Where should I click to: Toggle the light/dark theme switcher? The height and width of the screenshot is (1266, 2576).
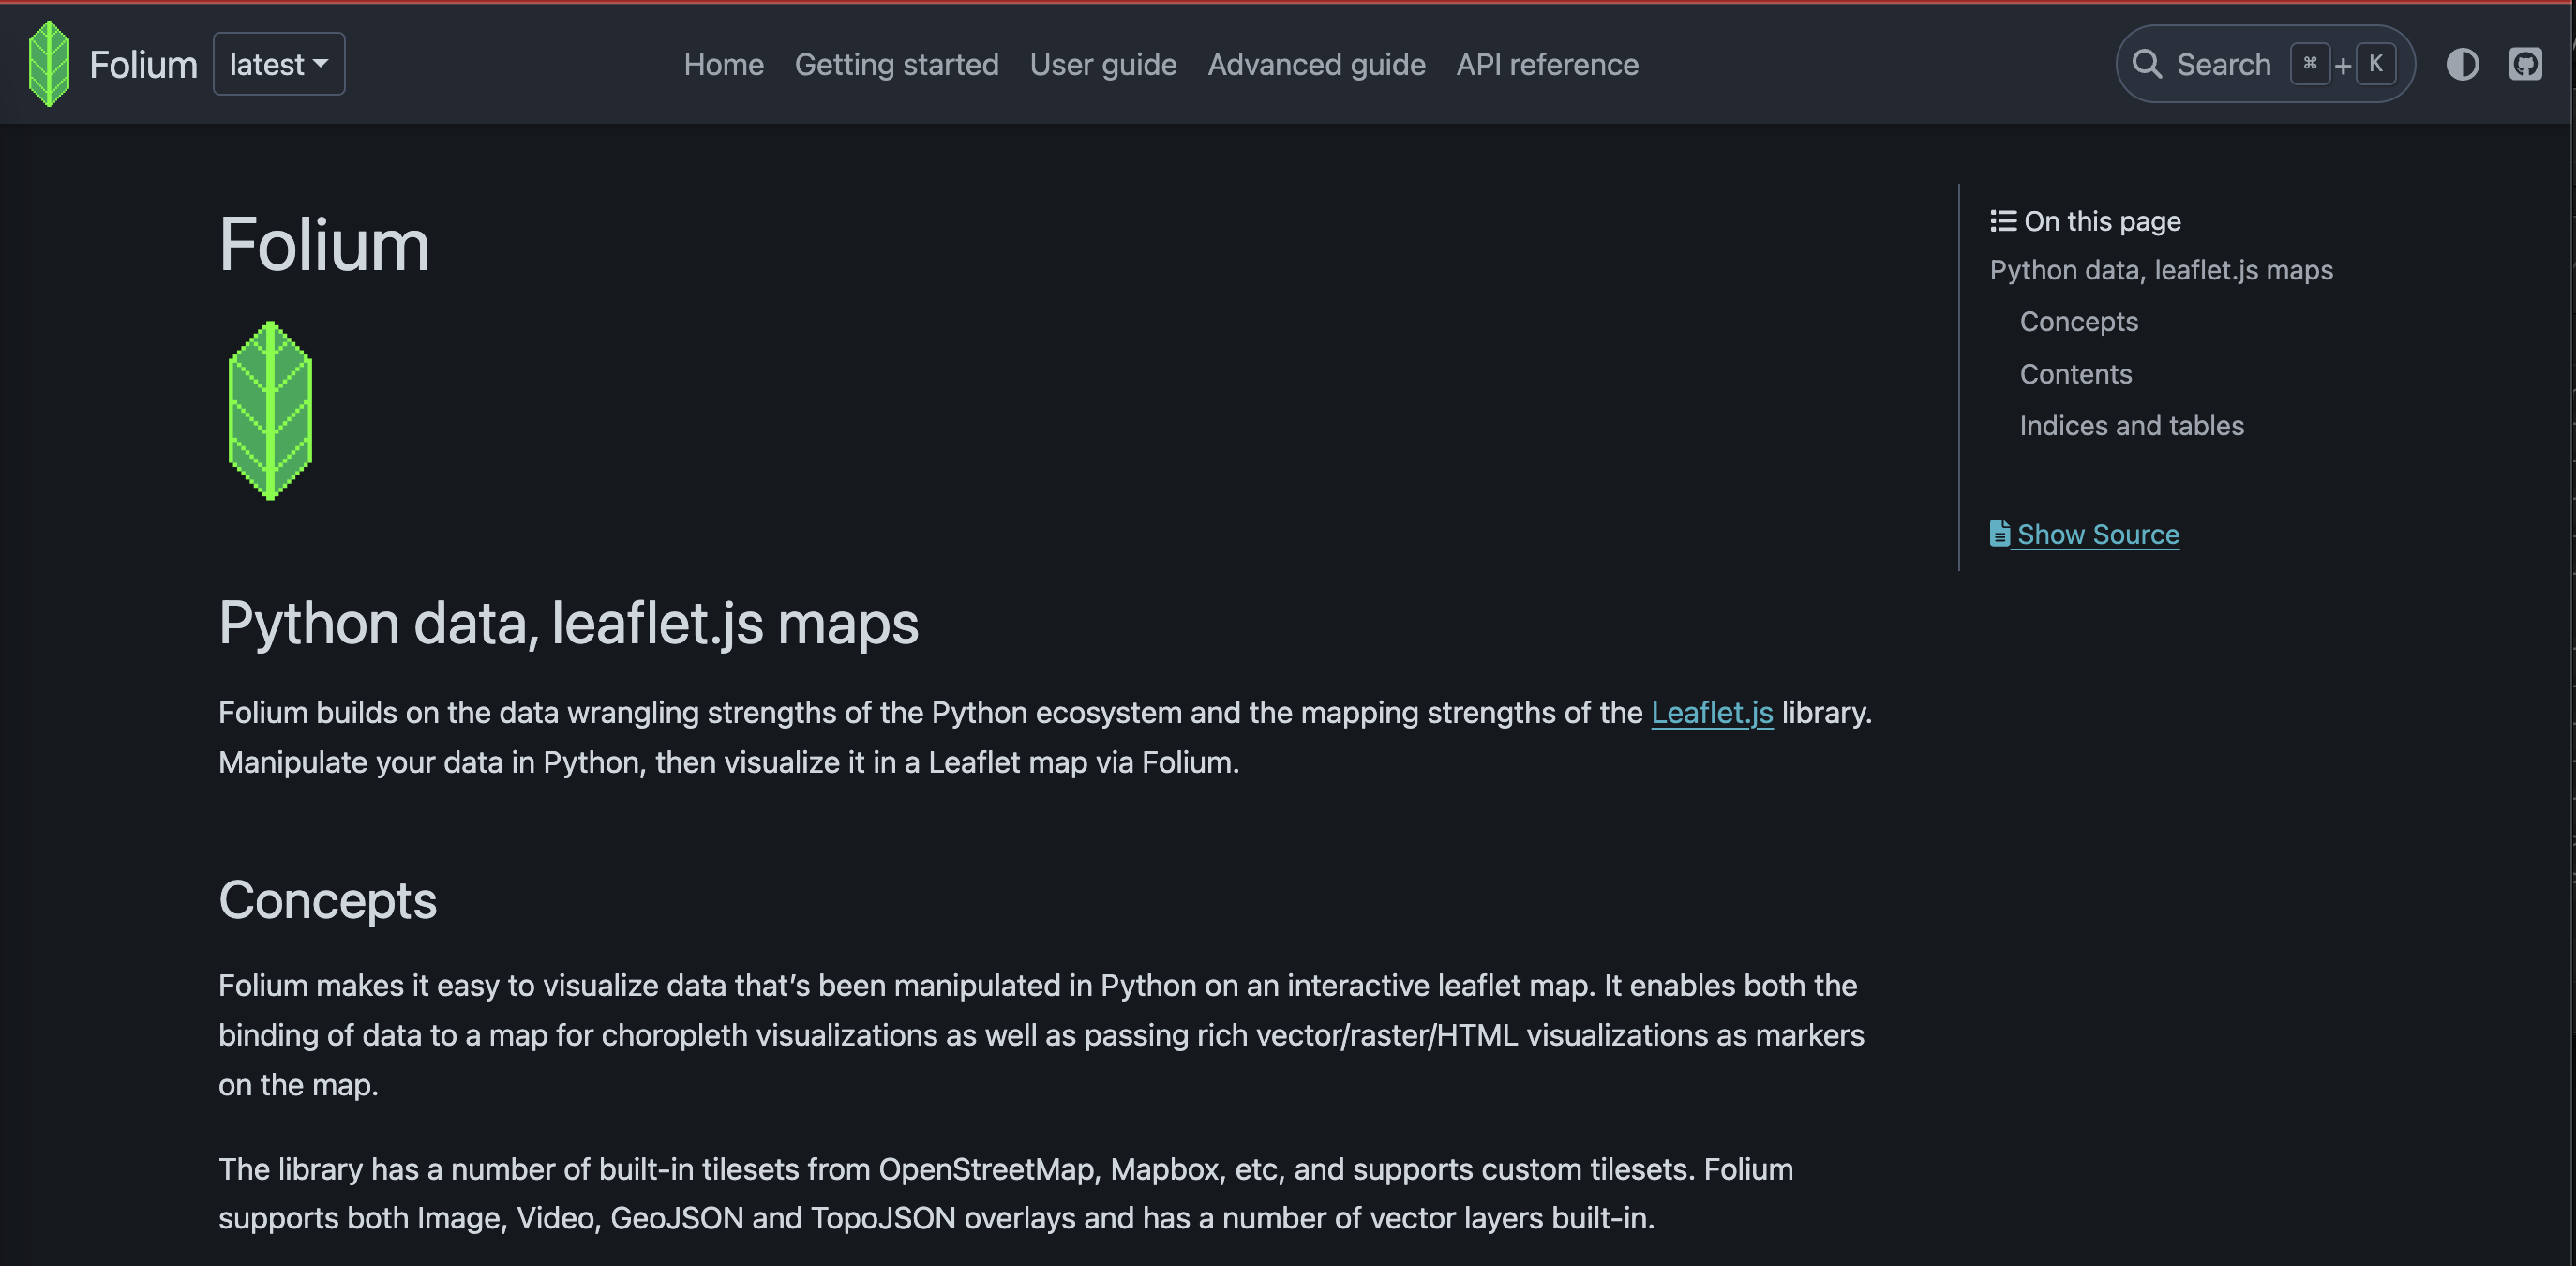(2463, 64)
